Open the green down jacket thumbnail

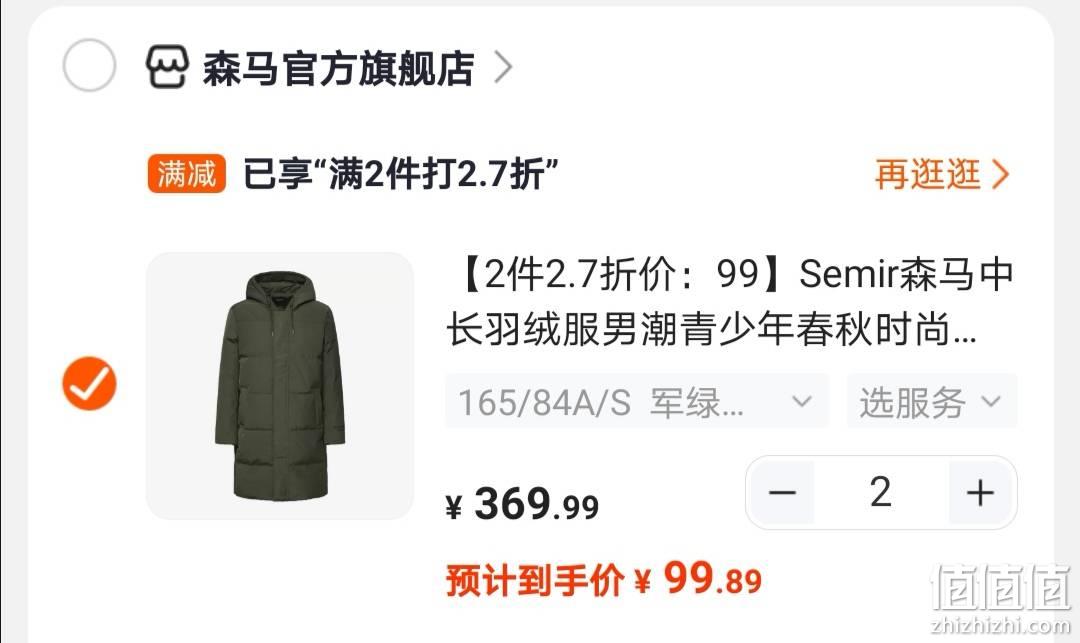click(280, 386)
